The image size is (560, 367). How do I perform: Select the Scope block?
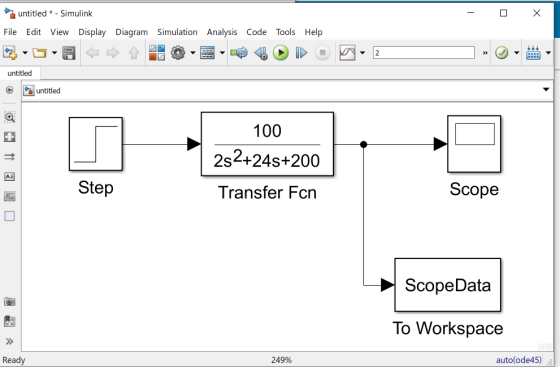click(x=474, y=144)
